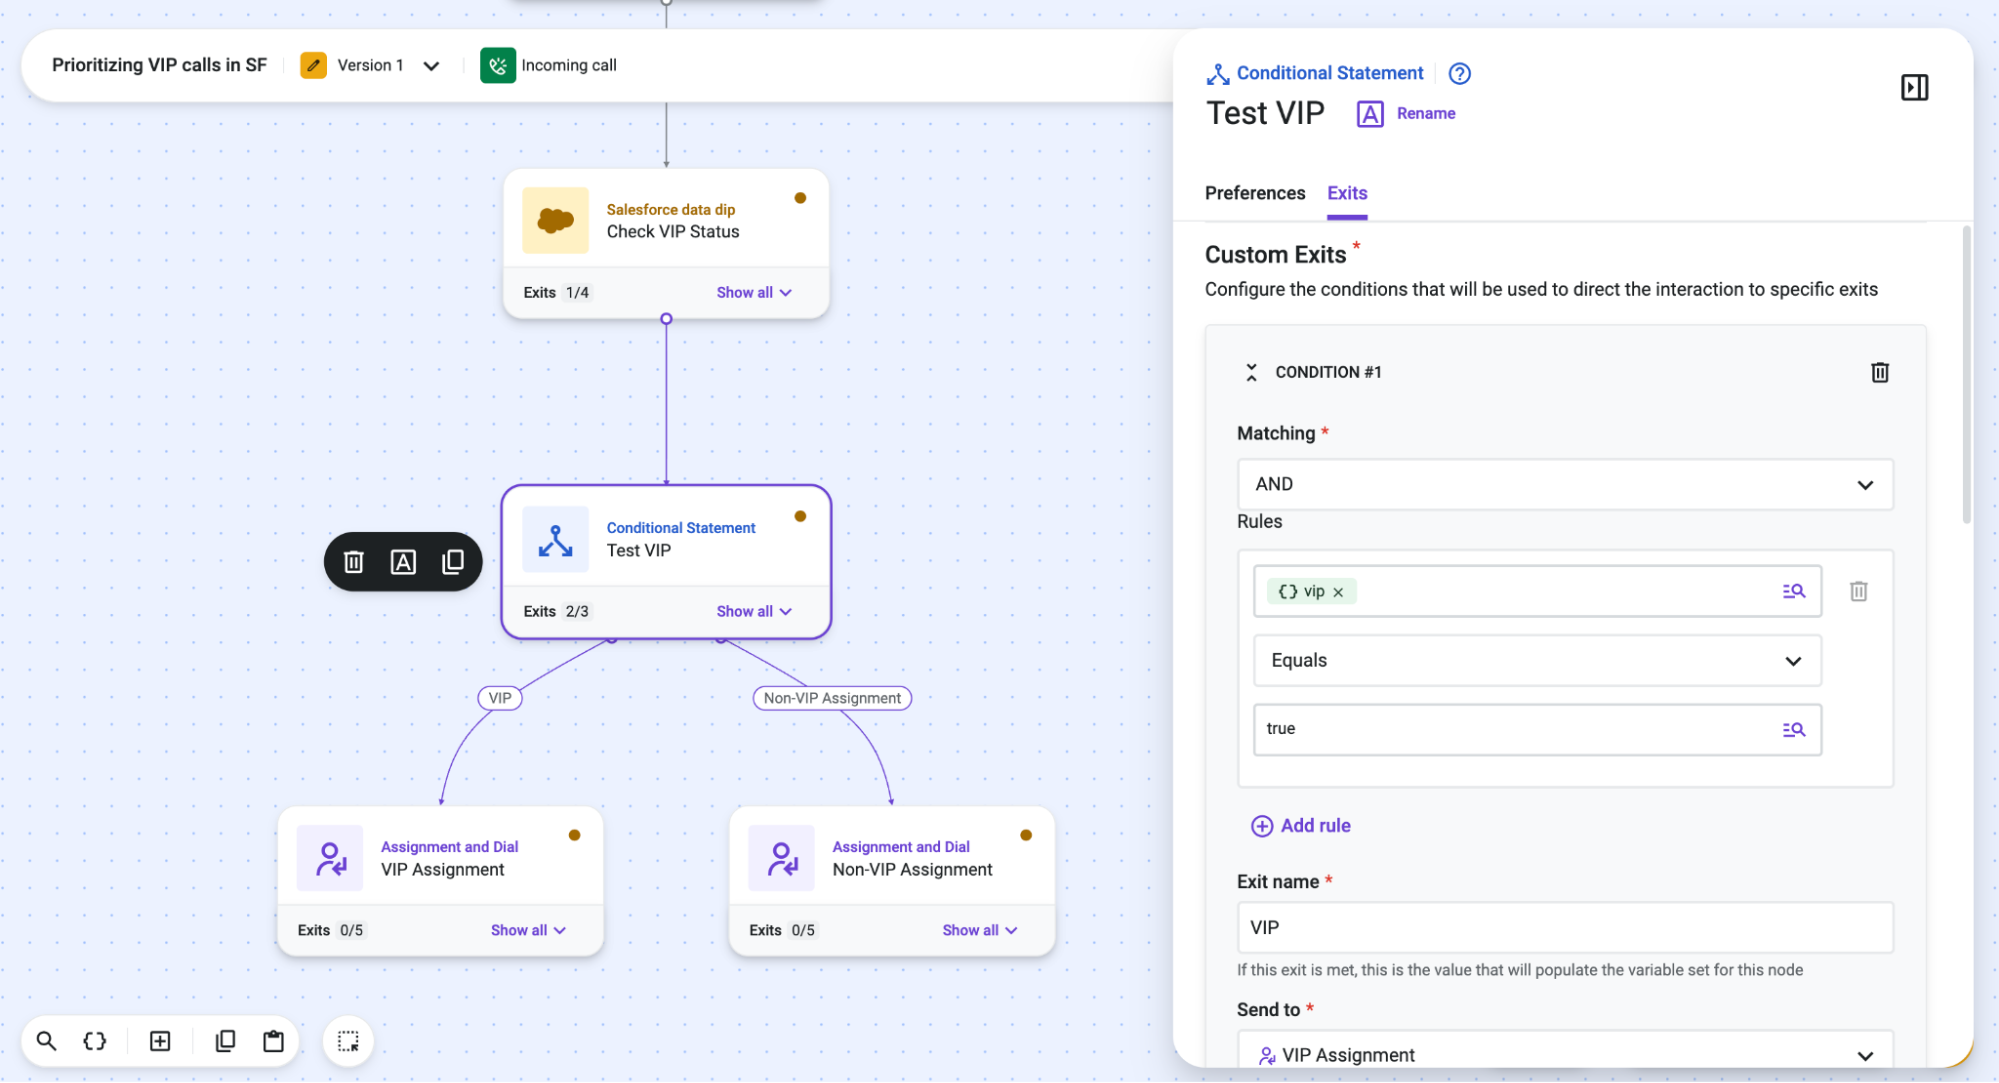Remove the vip variable chip
1999x1083 pixels.
coord(1338,592)
